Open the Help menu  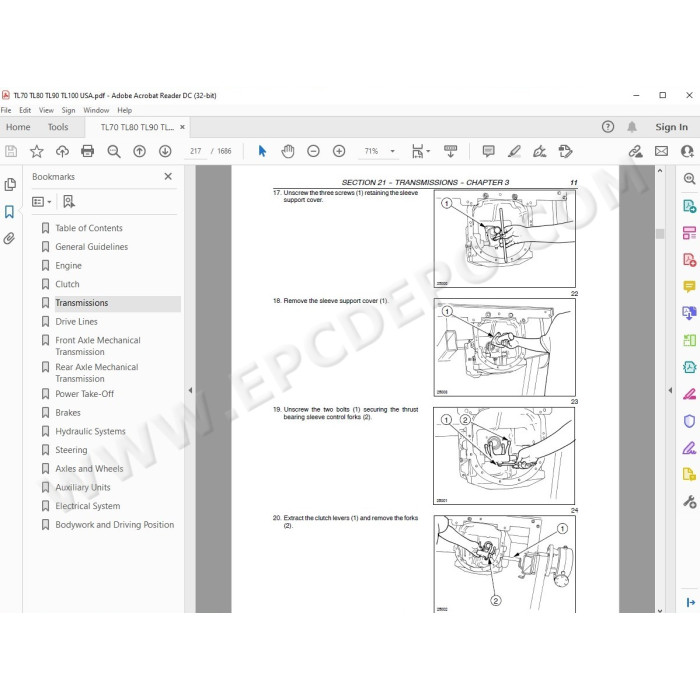click(x=125, y=110)
